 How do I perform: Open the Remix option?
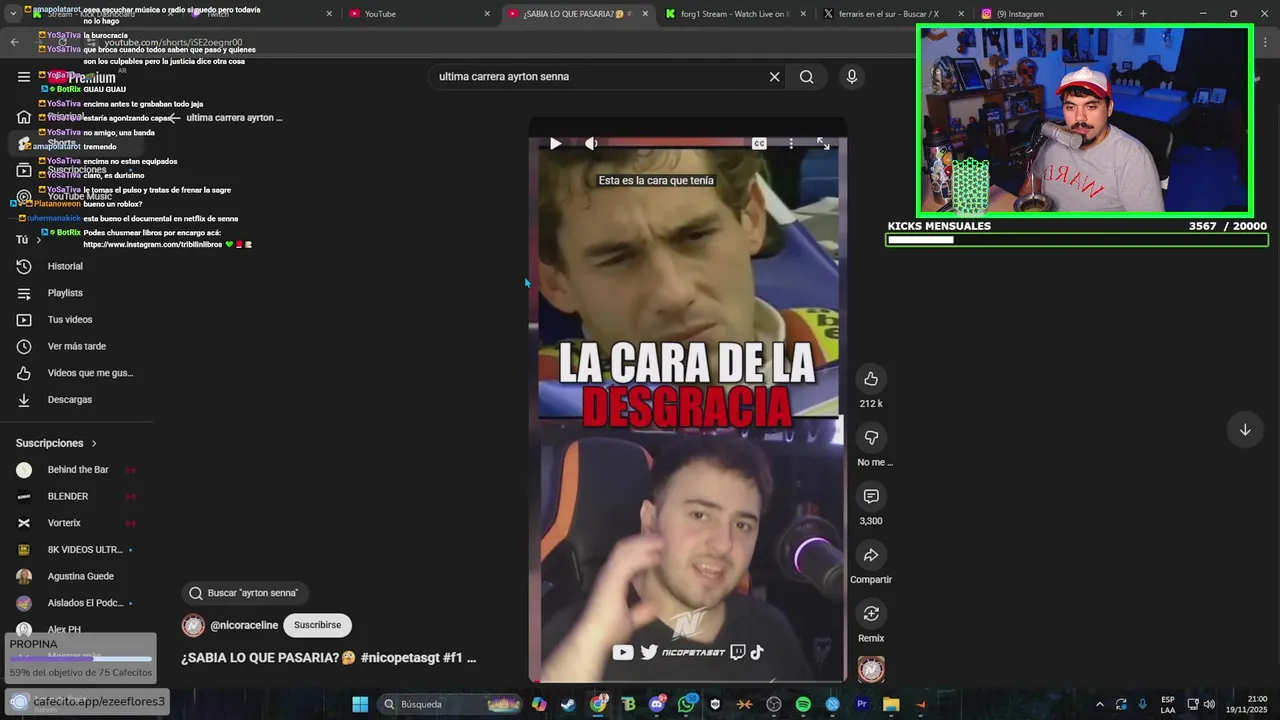click(871, 613)
